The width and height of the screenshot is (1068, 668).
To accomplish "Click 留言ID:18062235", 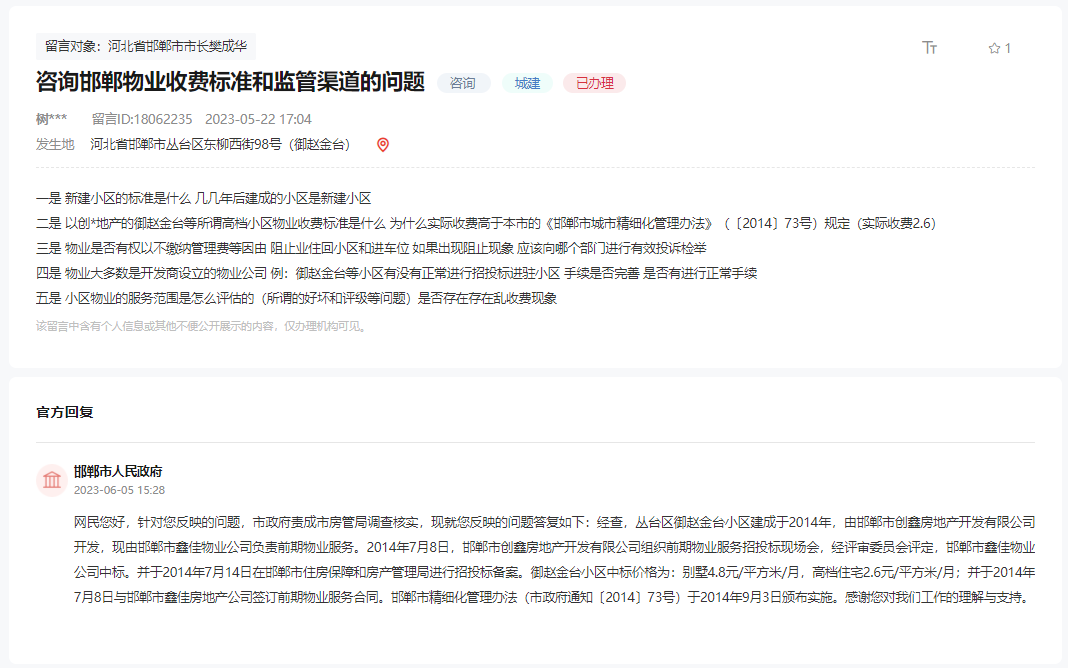I will [142, 119].
